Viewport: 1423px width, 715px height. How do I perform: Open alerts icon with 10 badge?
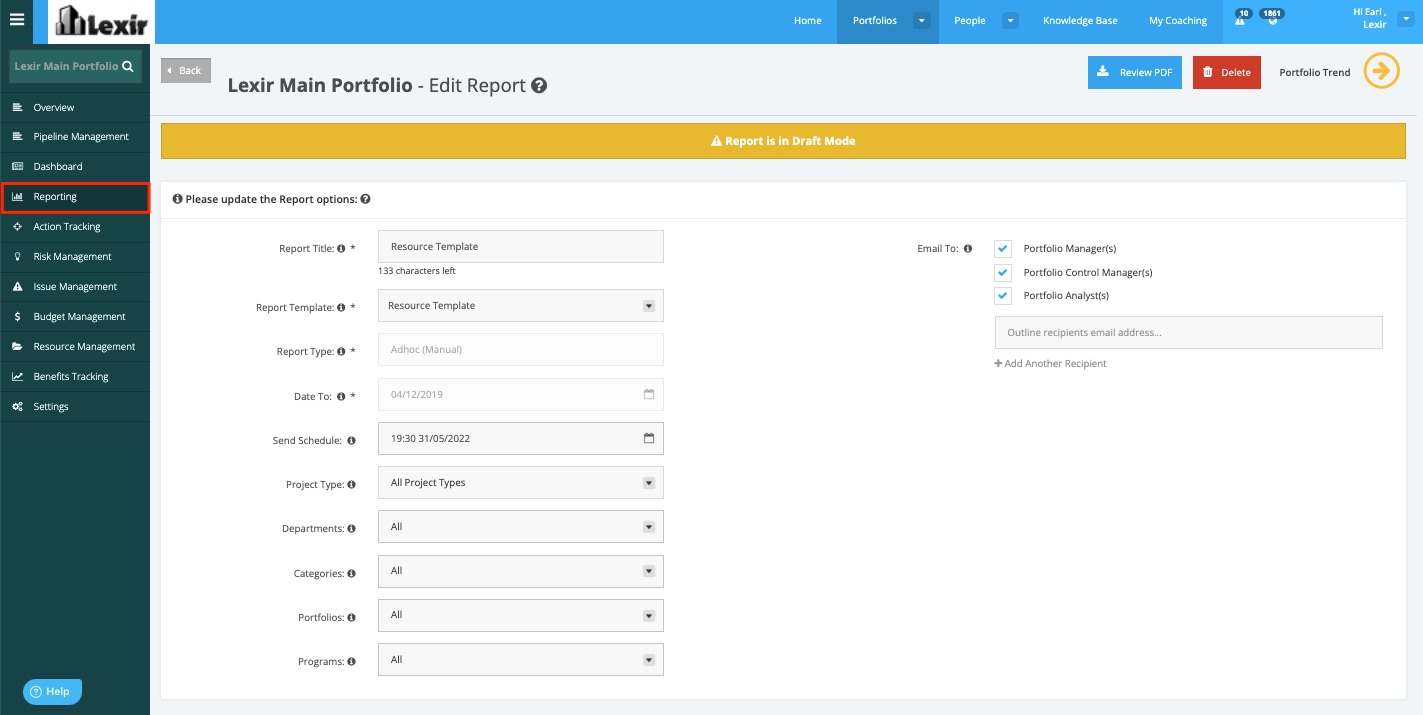tap(1241, 19)
